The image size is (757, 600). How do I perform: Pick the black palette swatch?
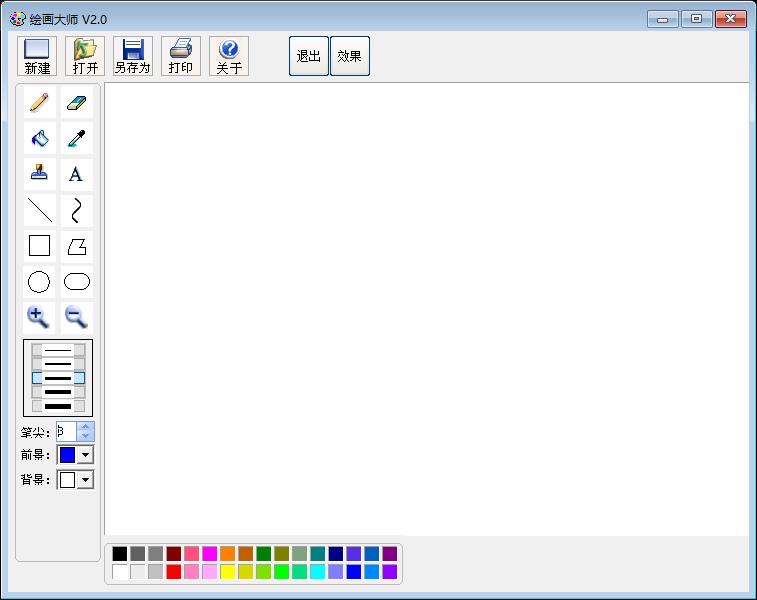[x=120, y=554]
